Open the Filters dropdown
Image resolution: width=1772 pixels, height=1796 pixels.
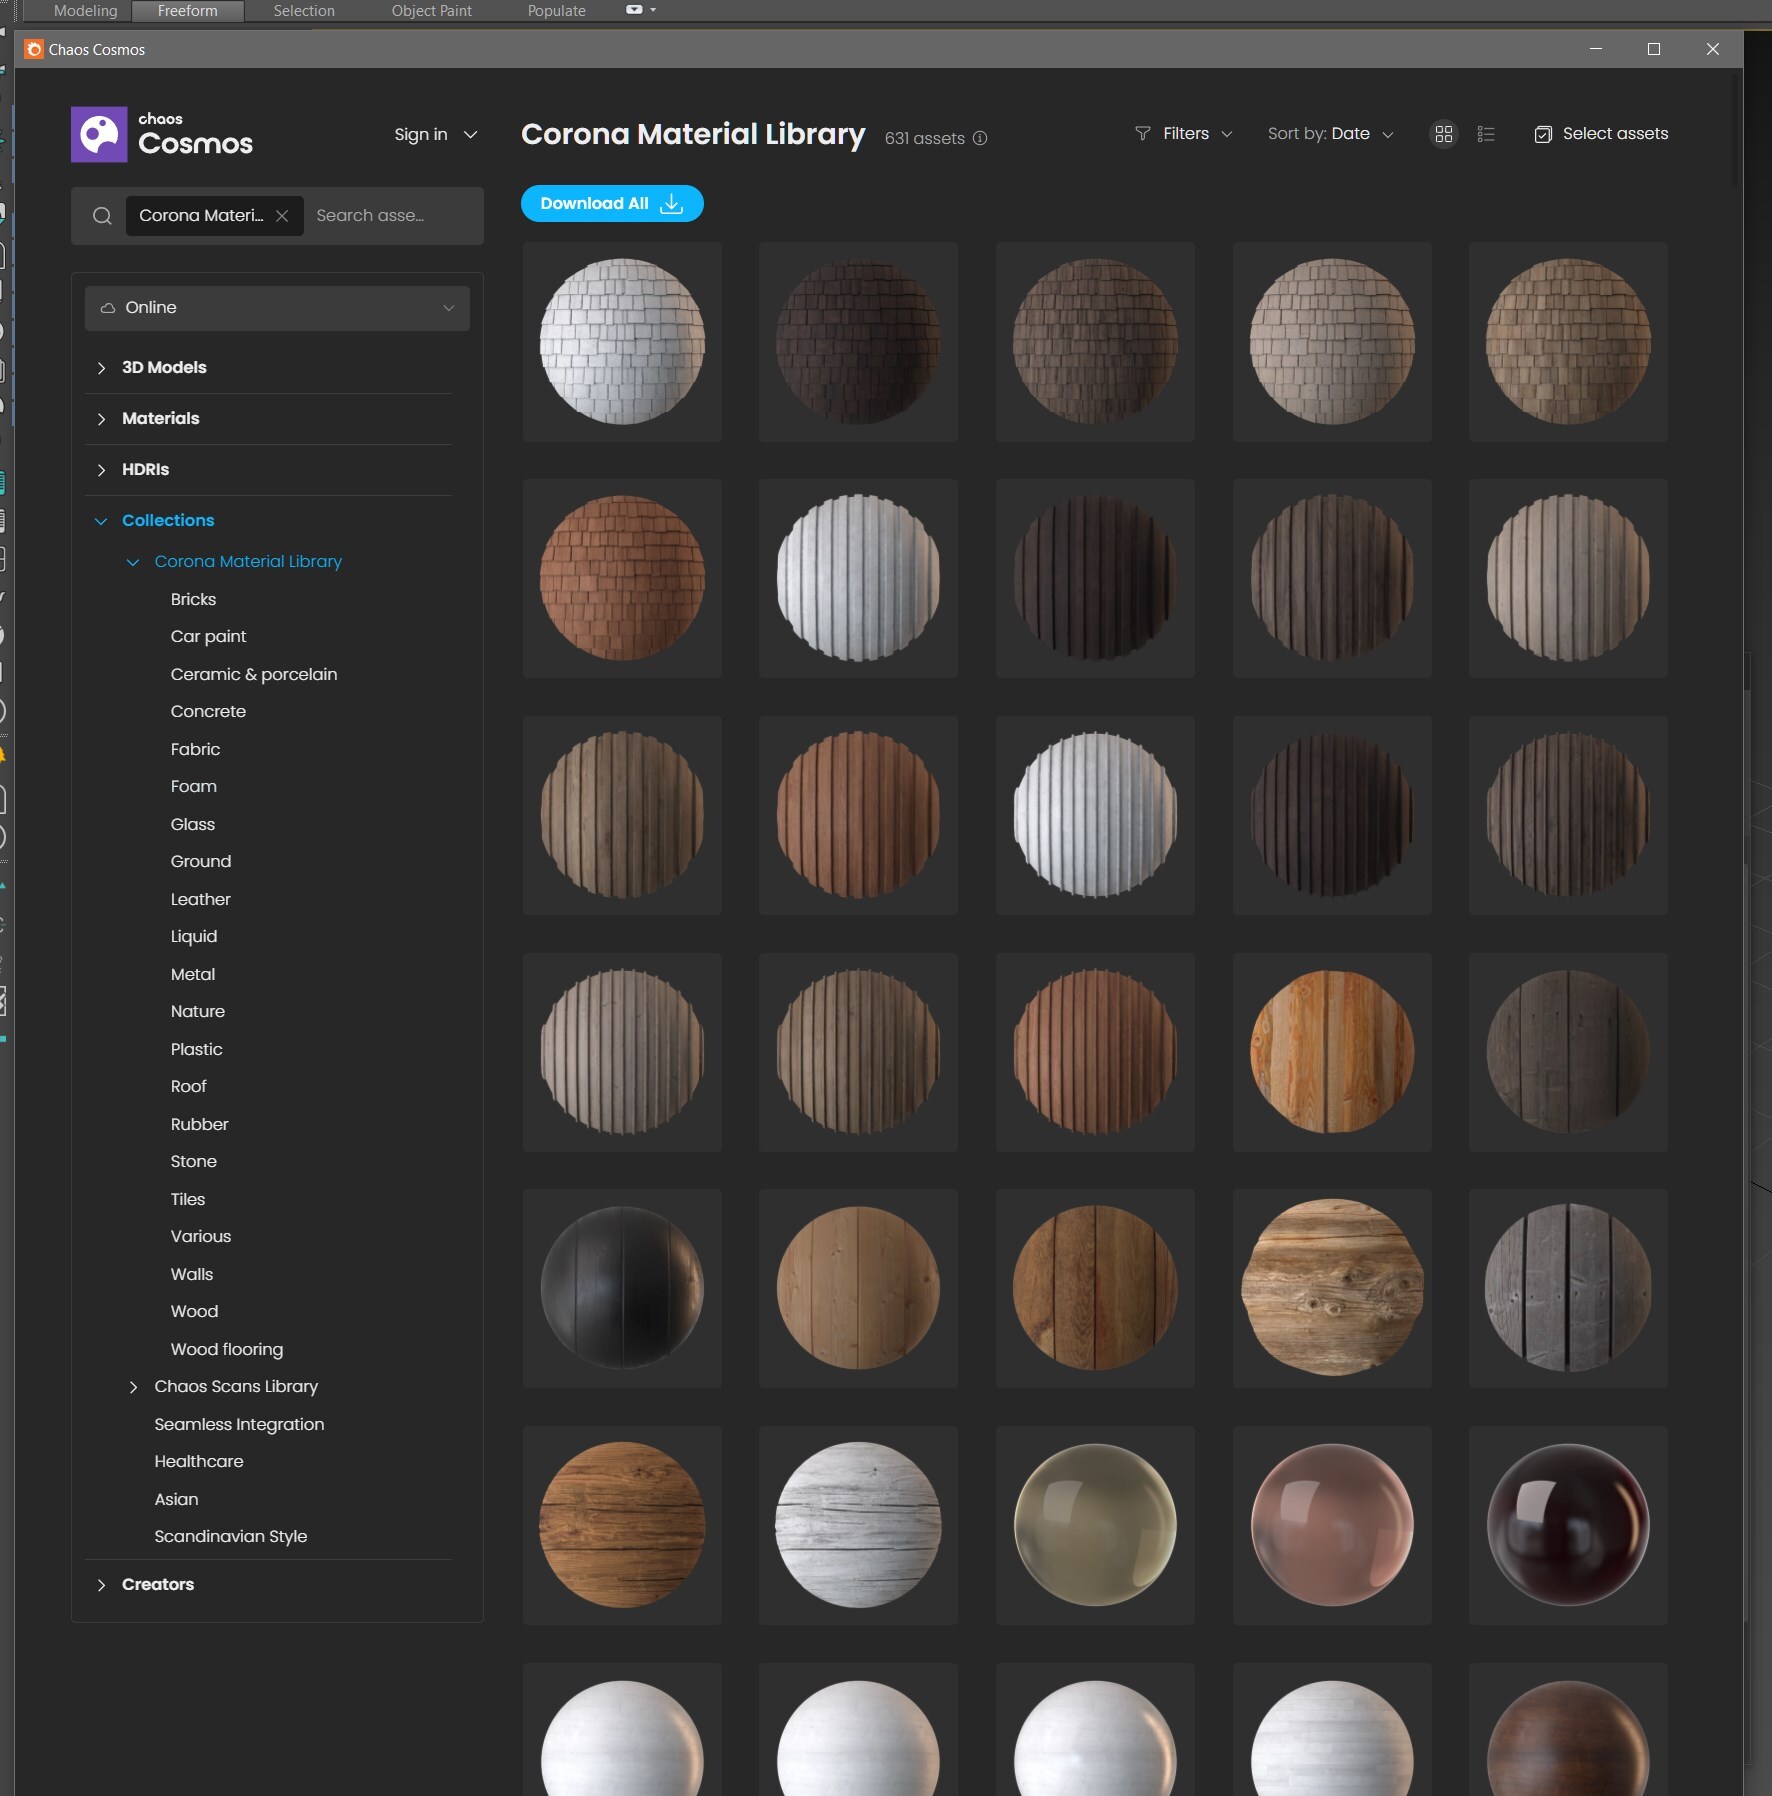pyautogui.click(x=1184, y=134)
